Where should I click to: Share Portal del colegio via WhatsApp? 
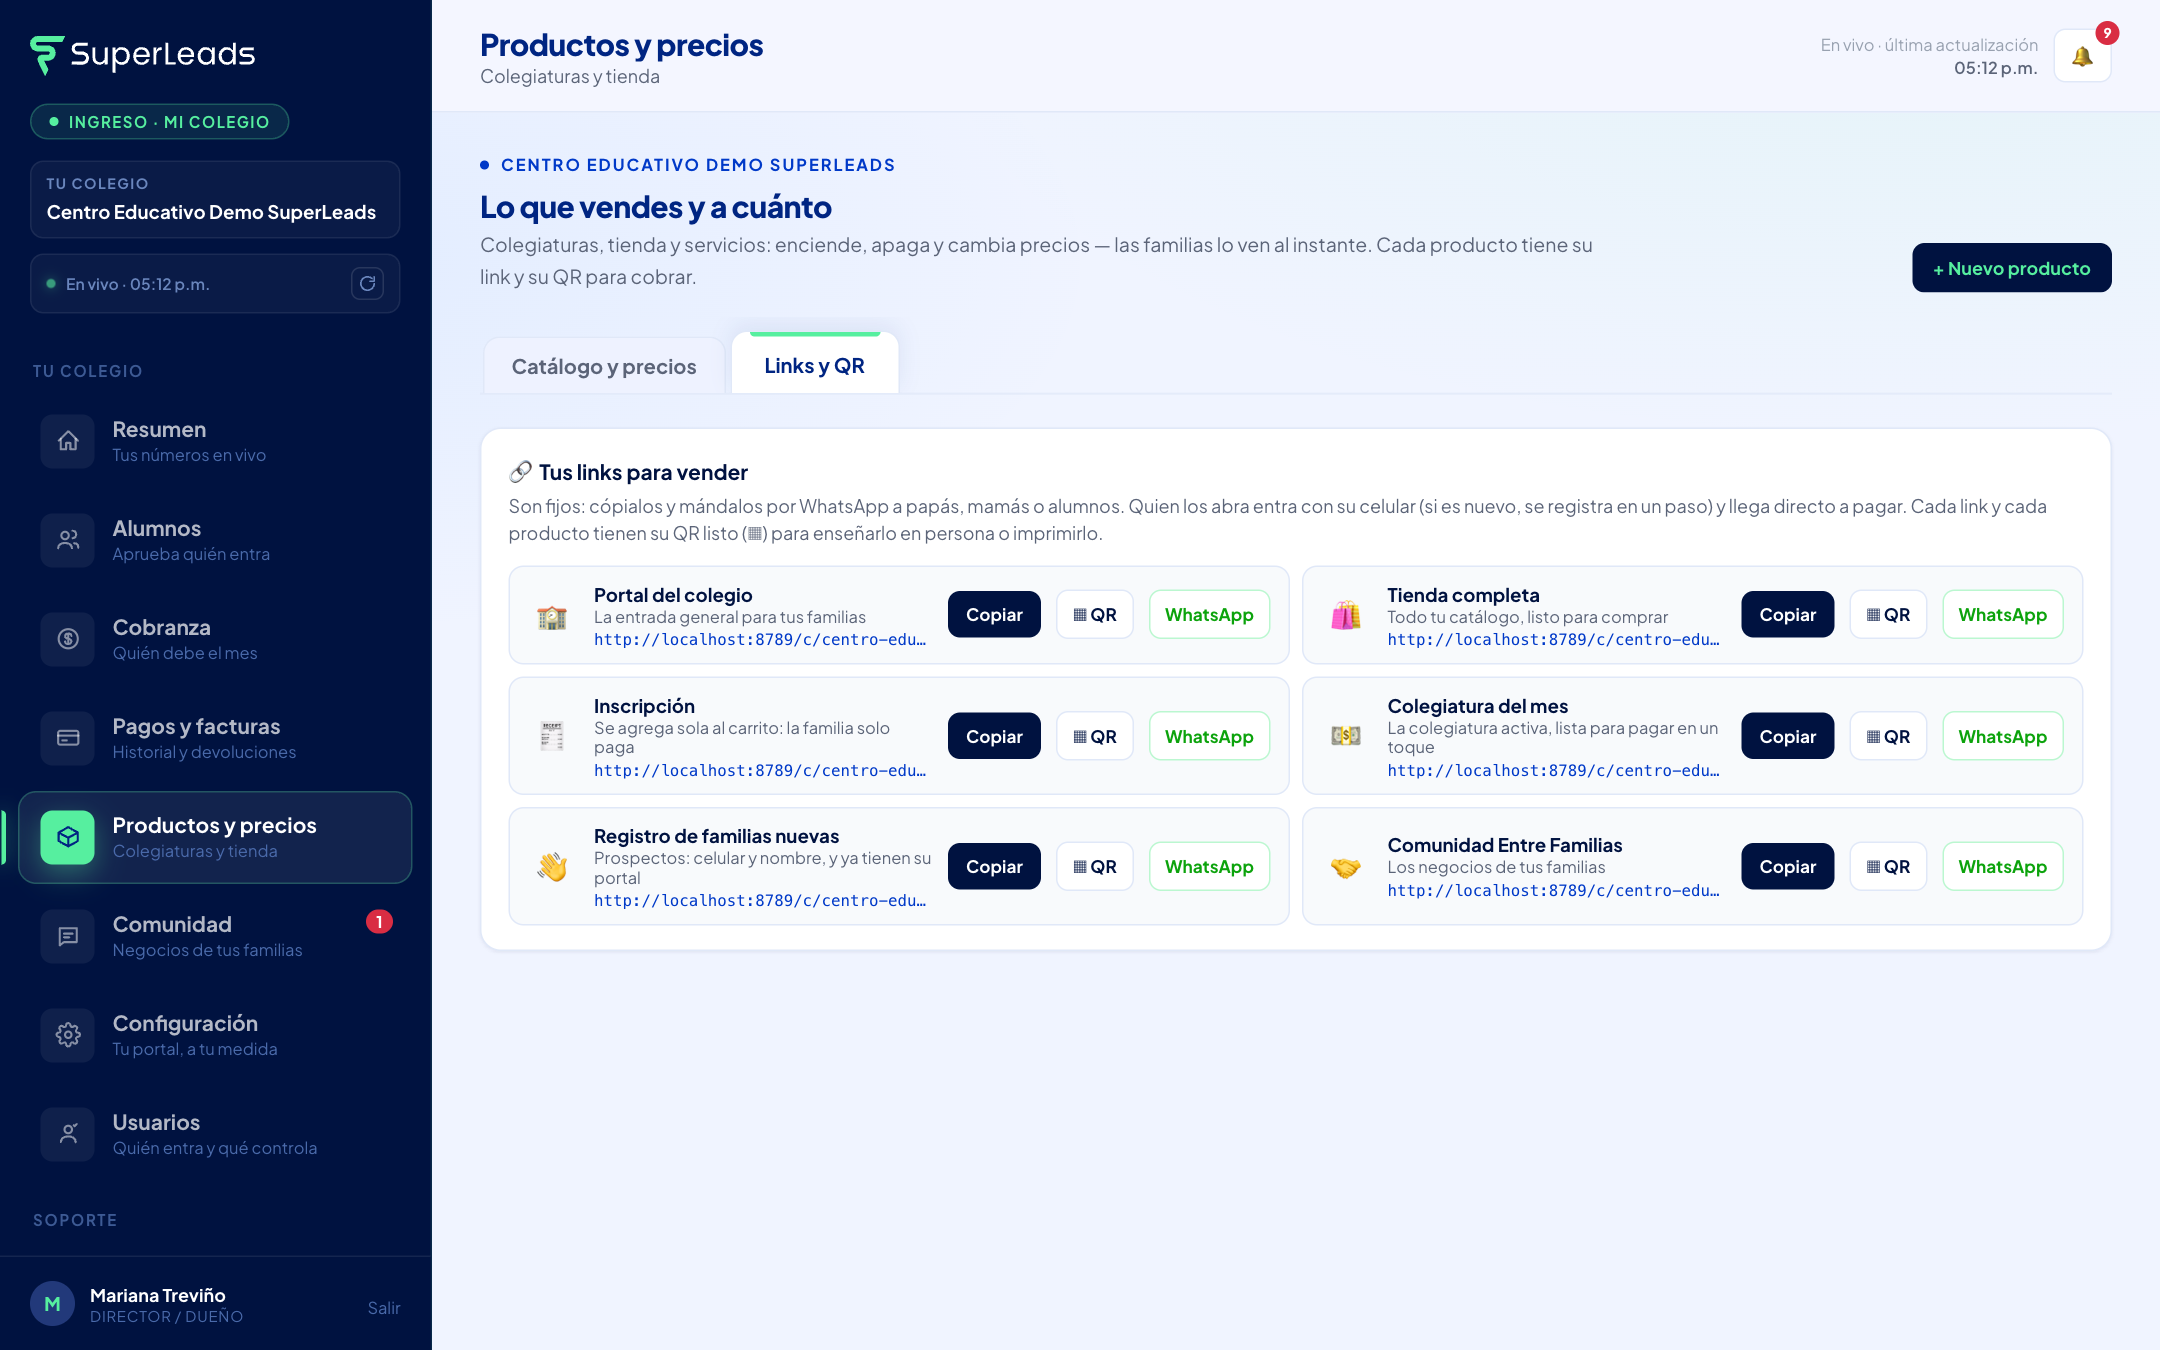(1209, 615)
